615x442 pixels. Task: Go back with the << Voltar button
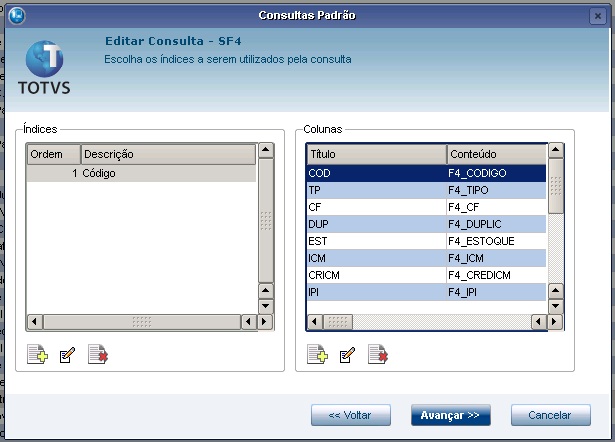351,415
